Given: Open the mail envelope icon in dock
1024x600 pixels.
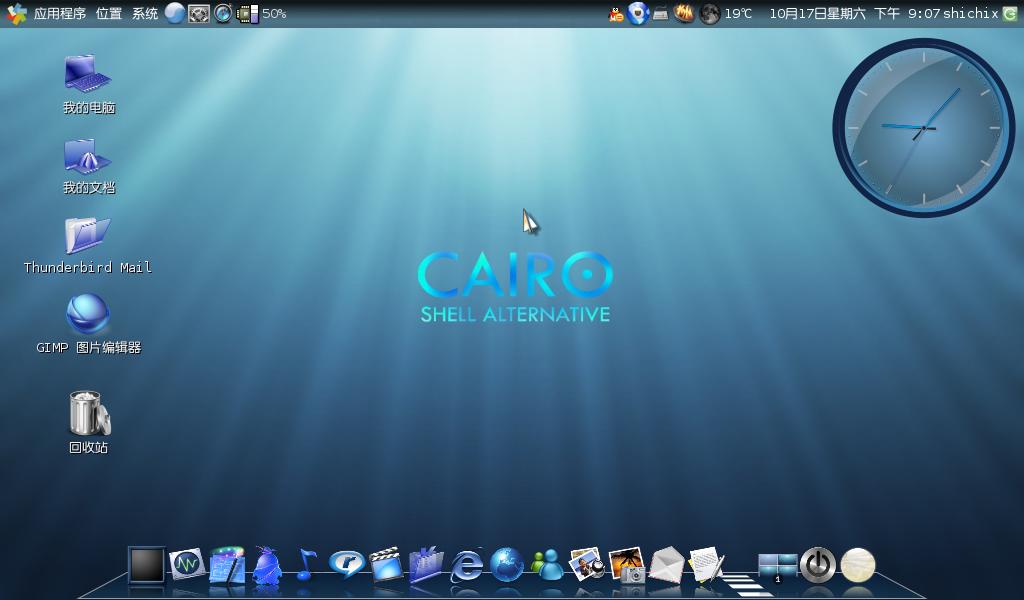Looking at the screenshot, I should (666, 565).
